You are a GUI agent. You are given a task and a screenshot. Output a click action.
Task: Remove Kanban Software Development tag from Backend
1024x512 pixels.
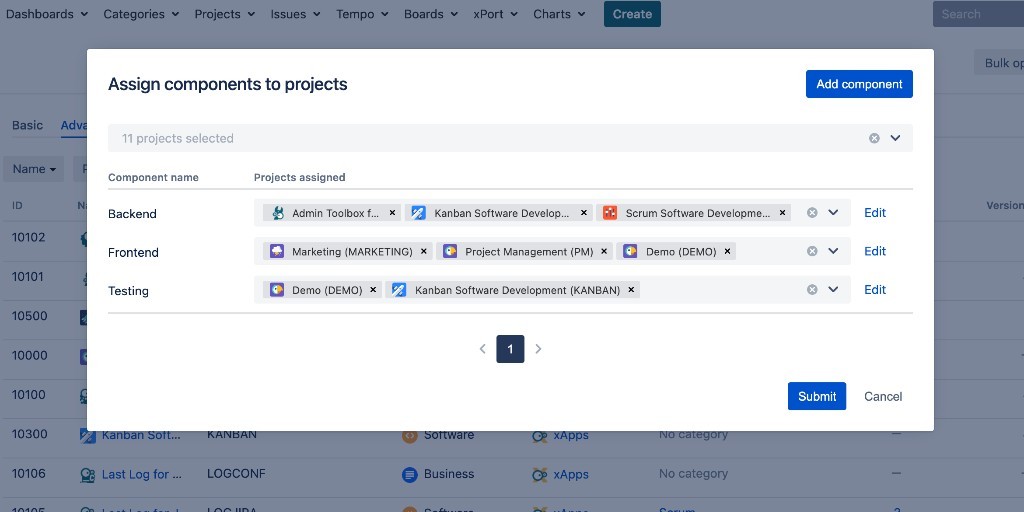[x=584, y=213]
